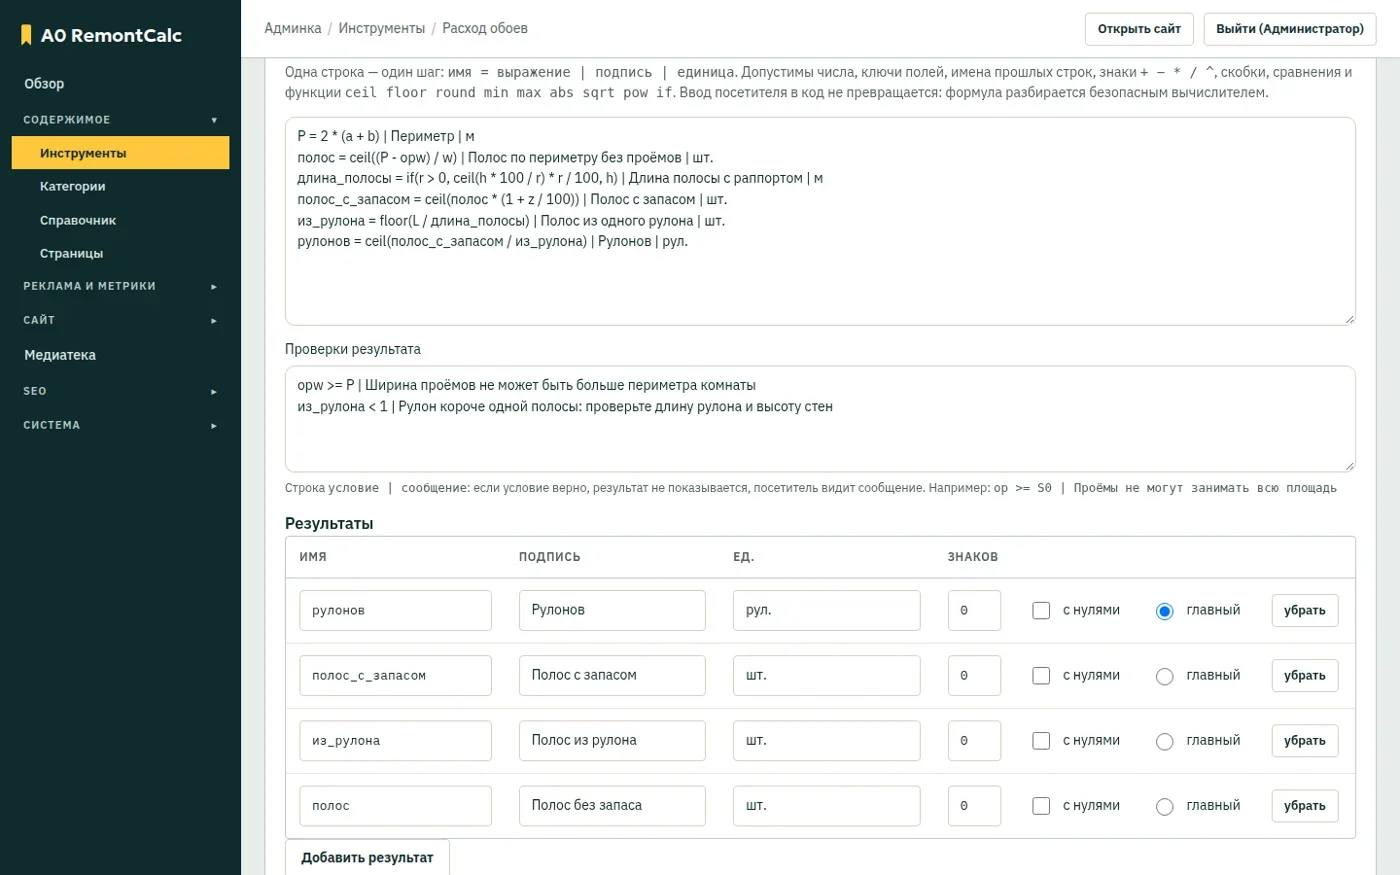
Task: Click the AO RemontCalc bookmark logo icon
Action: point(26,35)
